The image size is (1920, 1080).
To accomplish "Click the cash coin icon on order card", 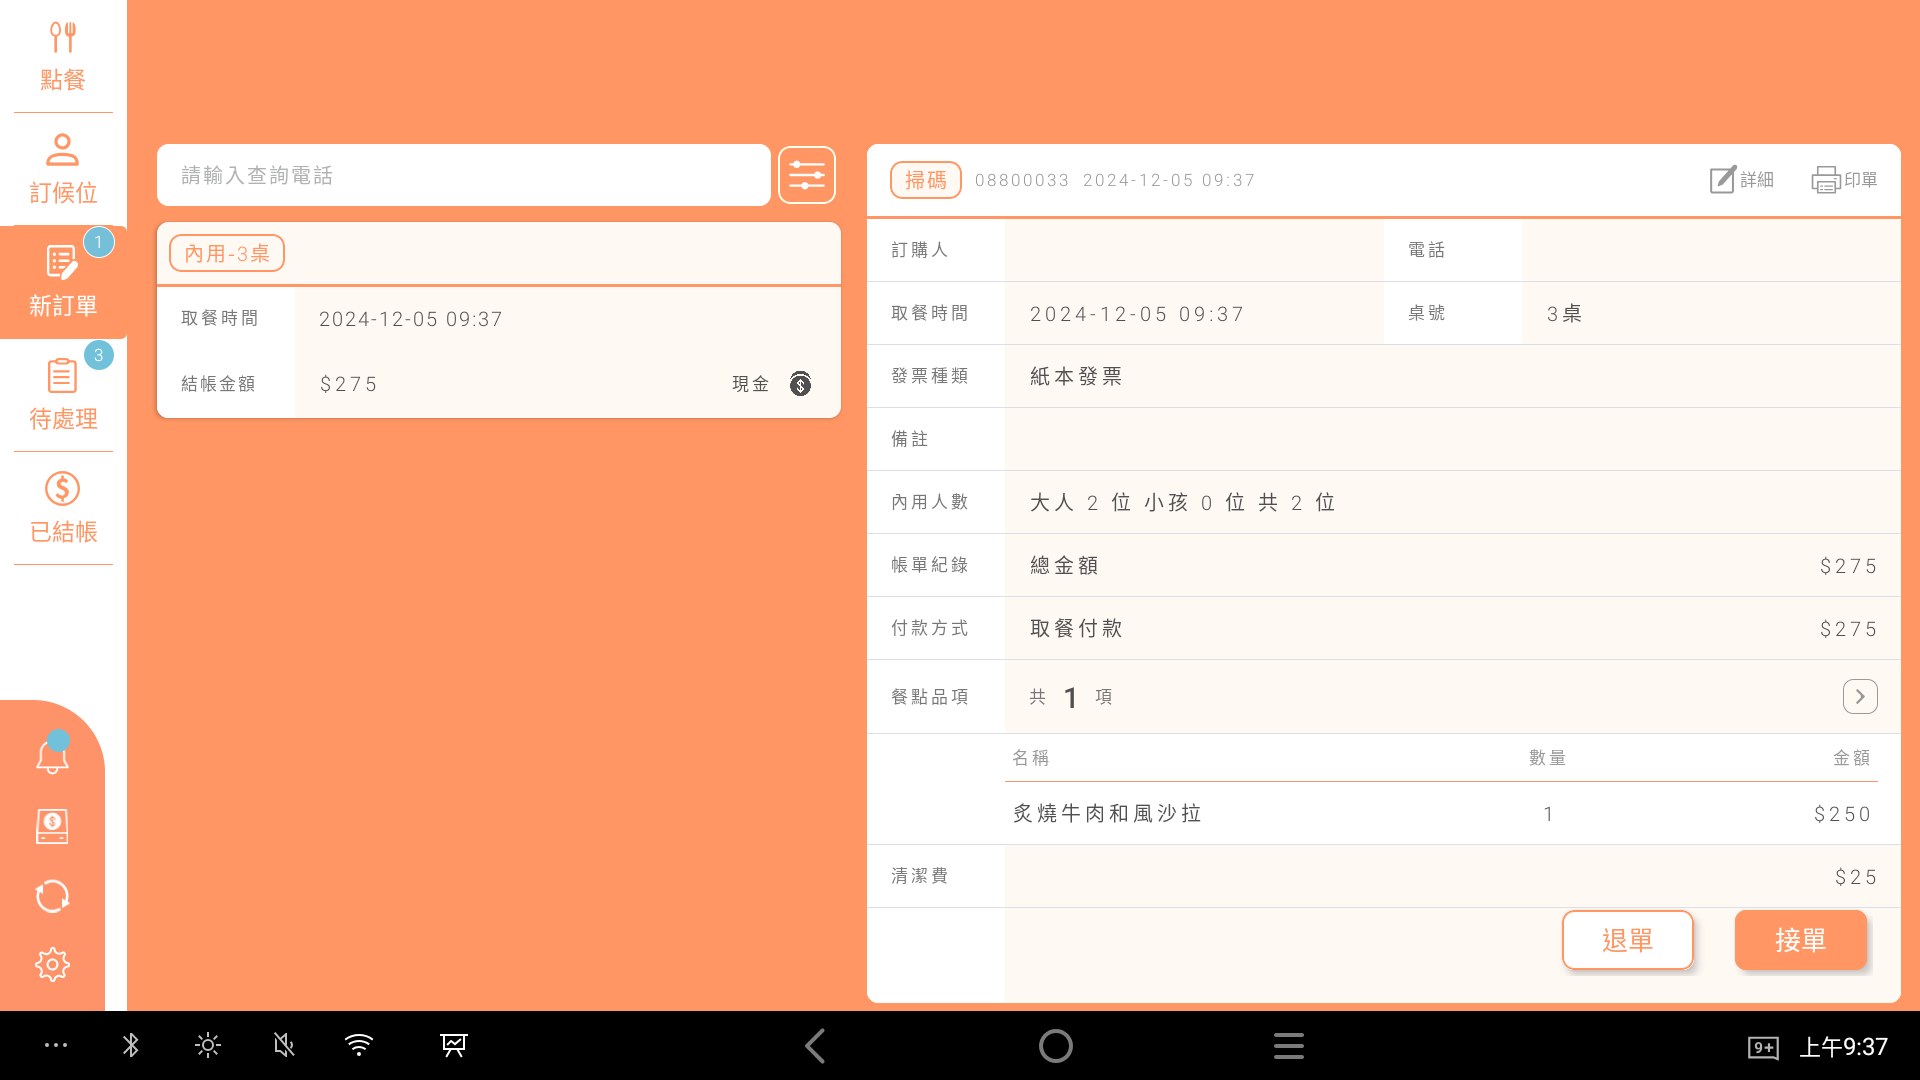I will tap(800, 384).
